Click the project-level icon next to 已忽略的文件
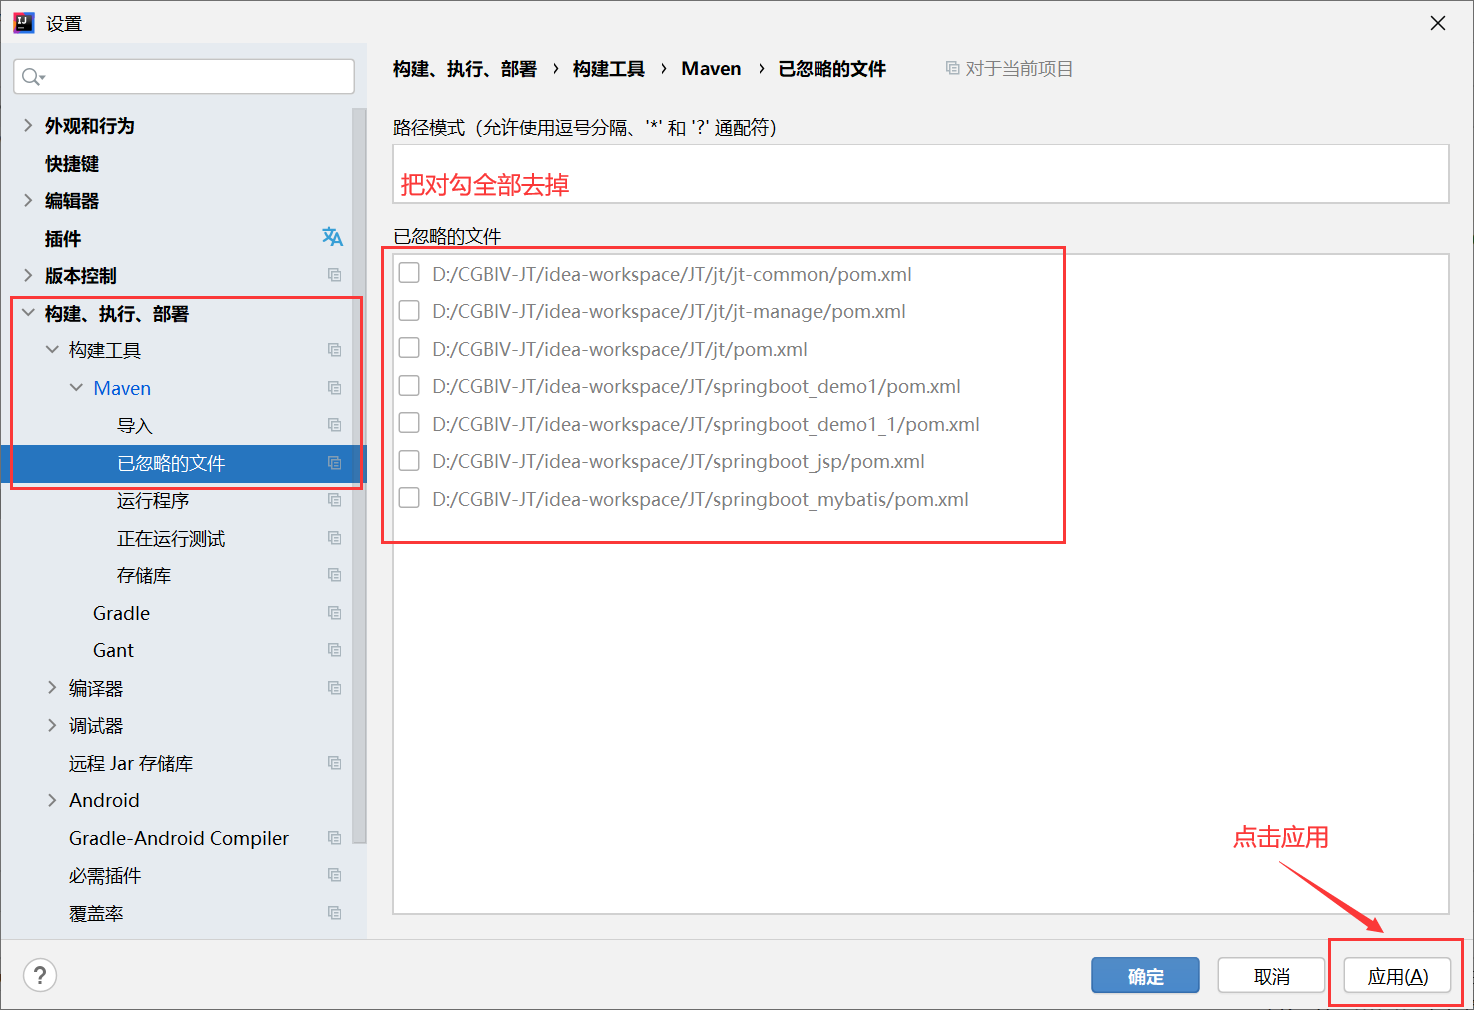The width and height of the screenshot is (1474, 1010). (335, 463)
